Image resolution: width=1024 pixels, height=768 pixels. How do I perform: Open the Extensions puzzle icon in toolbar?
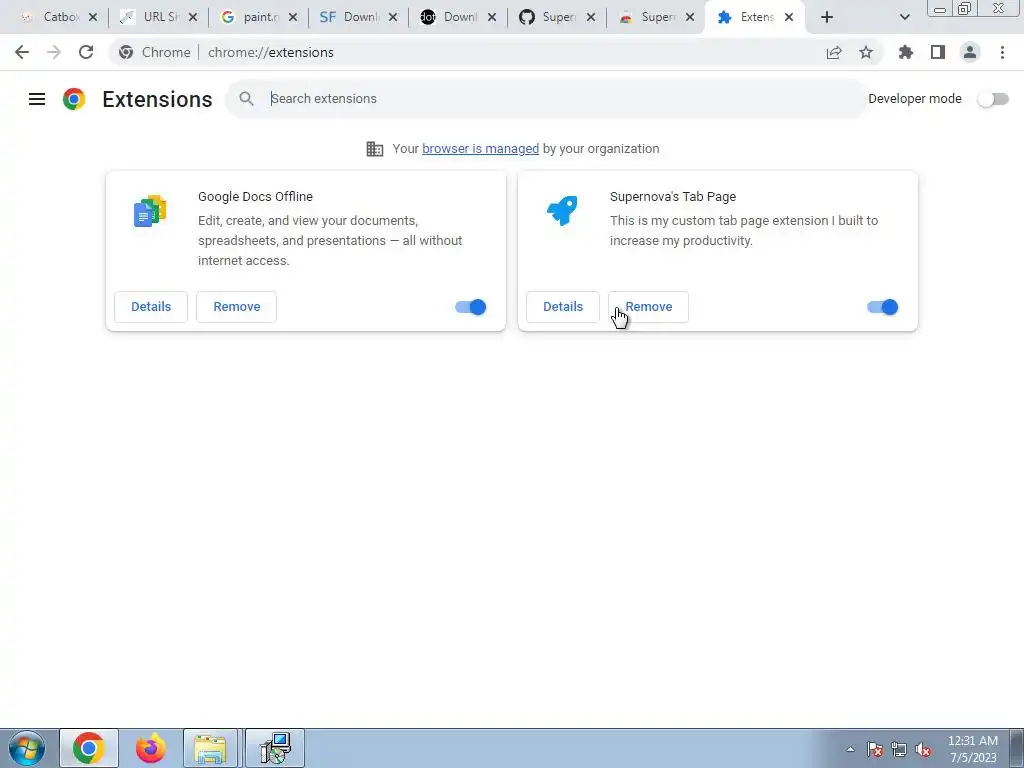click(906, 52)
